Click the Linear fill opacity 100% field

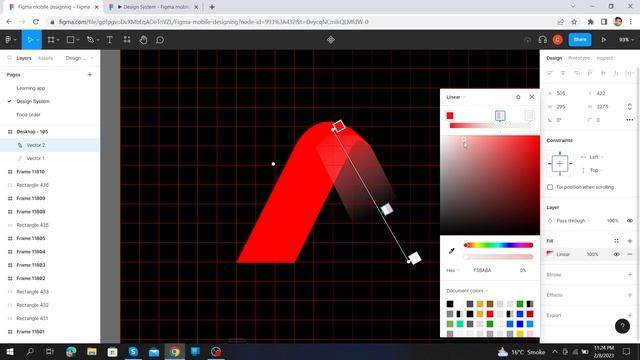tap(592, 254)
